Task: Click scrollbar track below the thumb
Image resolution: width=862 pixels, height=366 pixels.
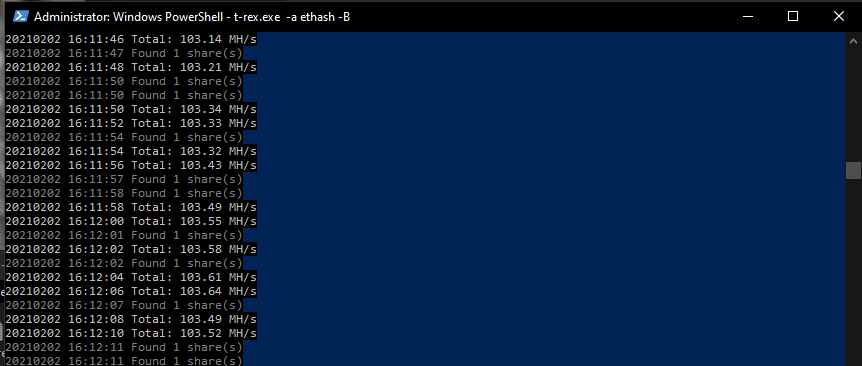Action: coord(853,272)
